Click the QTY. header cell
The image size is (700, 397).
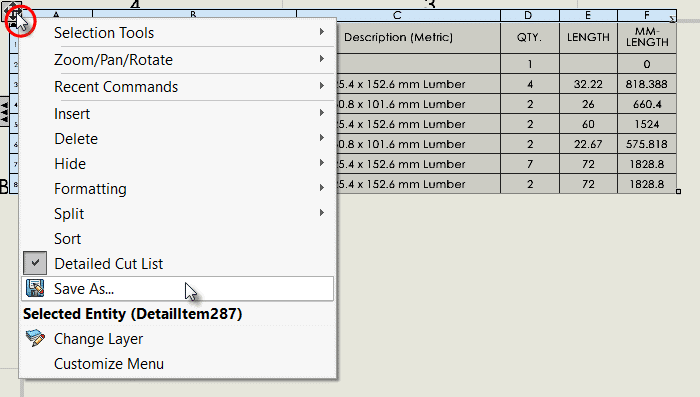[529, 38]
